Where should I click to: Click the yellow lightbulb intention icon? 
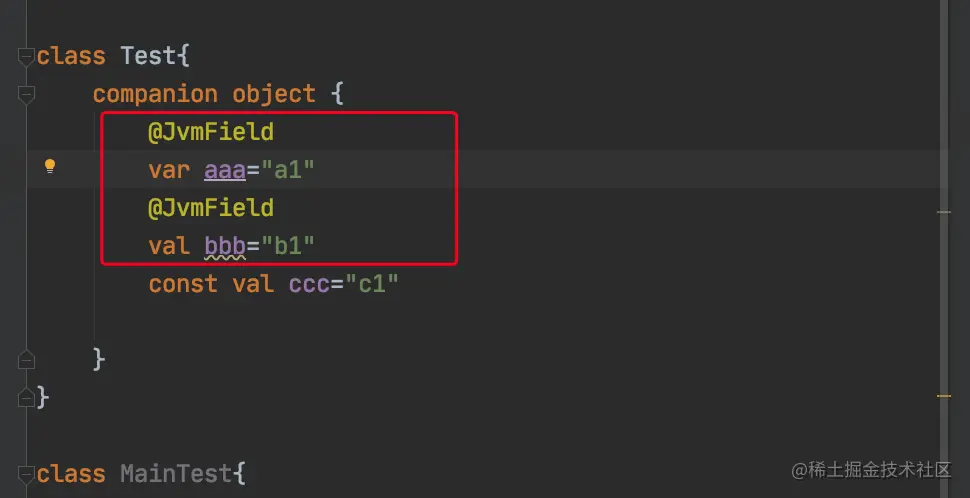click(x=50, y=167)
